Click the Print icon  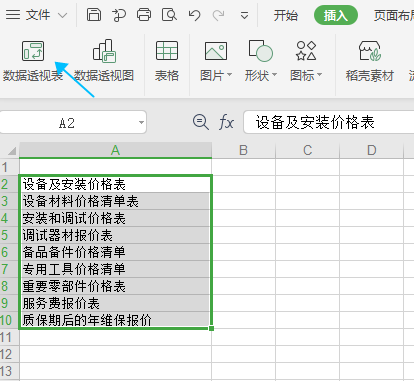pyautogui.click(x=144, y=15)
